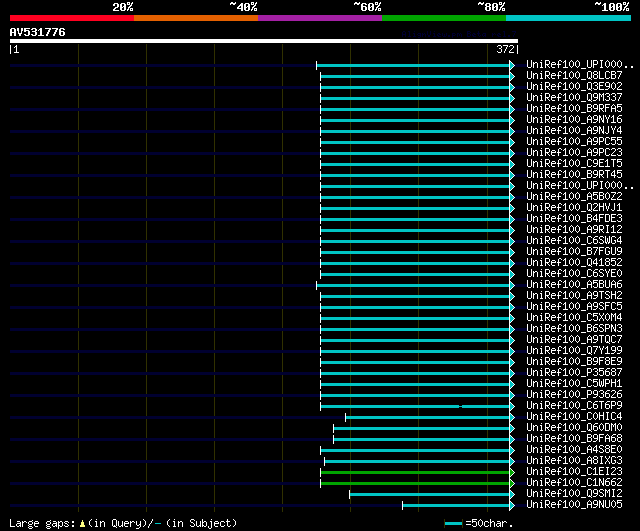Click the UniRef100_Q9SMI2 label
Image resolution: width=640 pixels, height=531 pixels.
(x=574, y=494)
